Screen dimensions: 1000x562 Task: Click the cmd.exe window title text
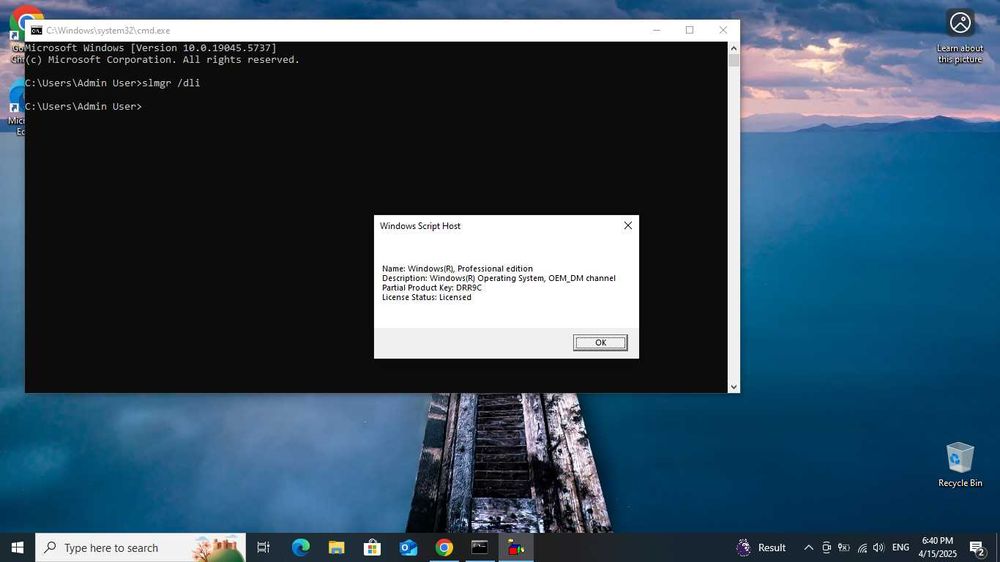(x=108, y=31)
